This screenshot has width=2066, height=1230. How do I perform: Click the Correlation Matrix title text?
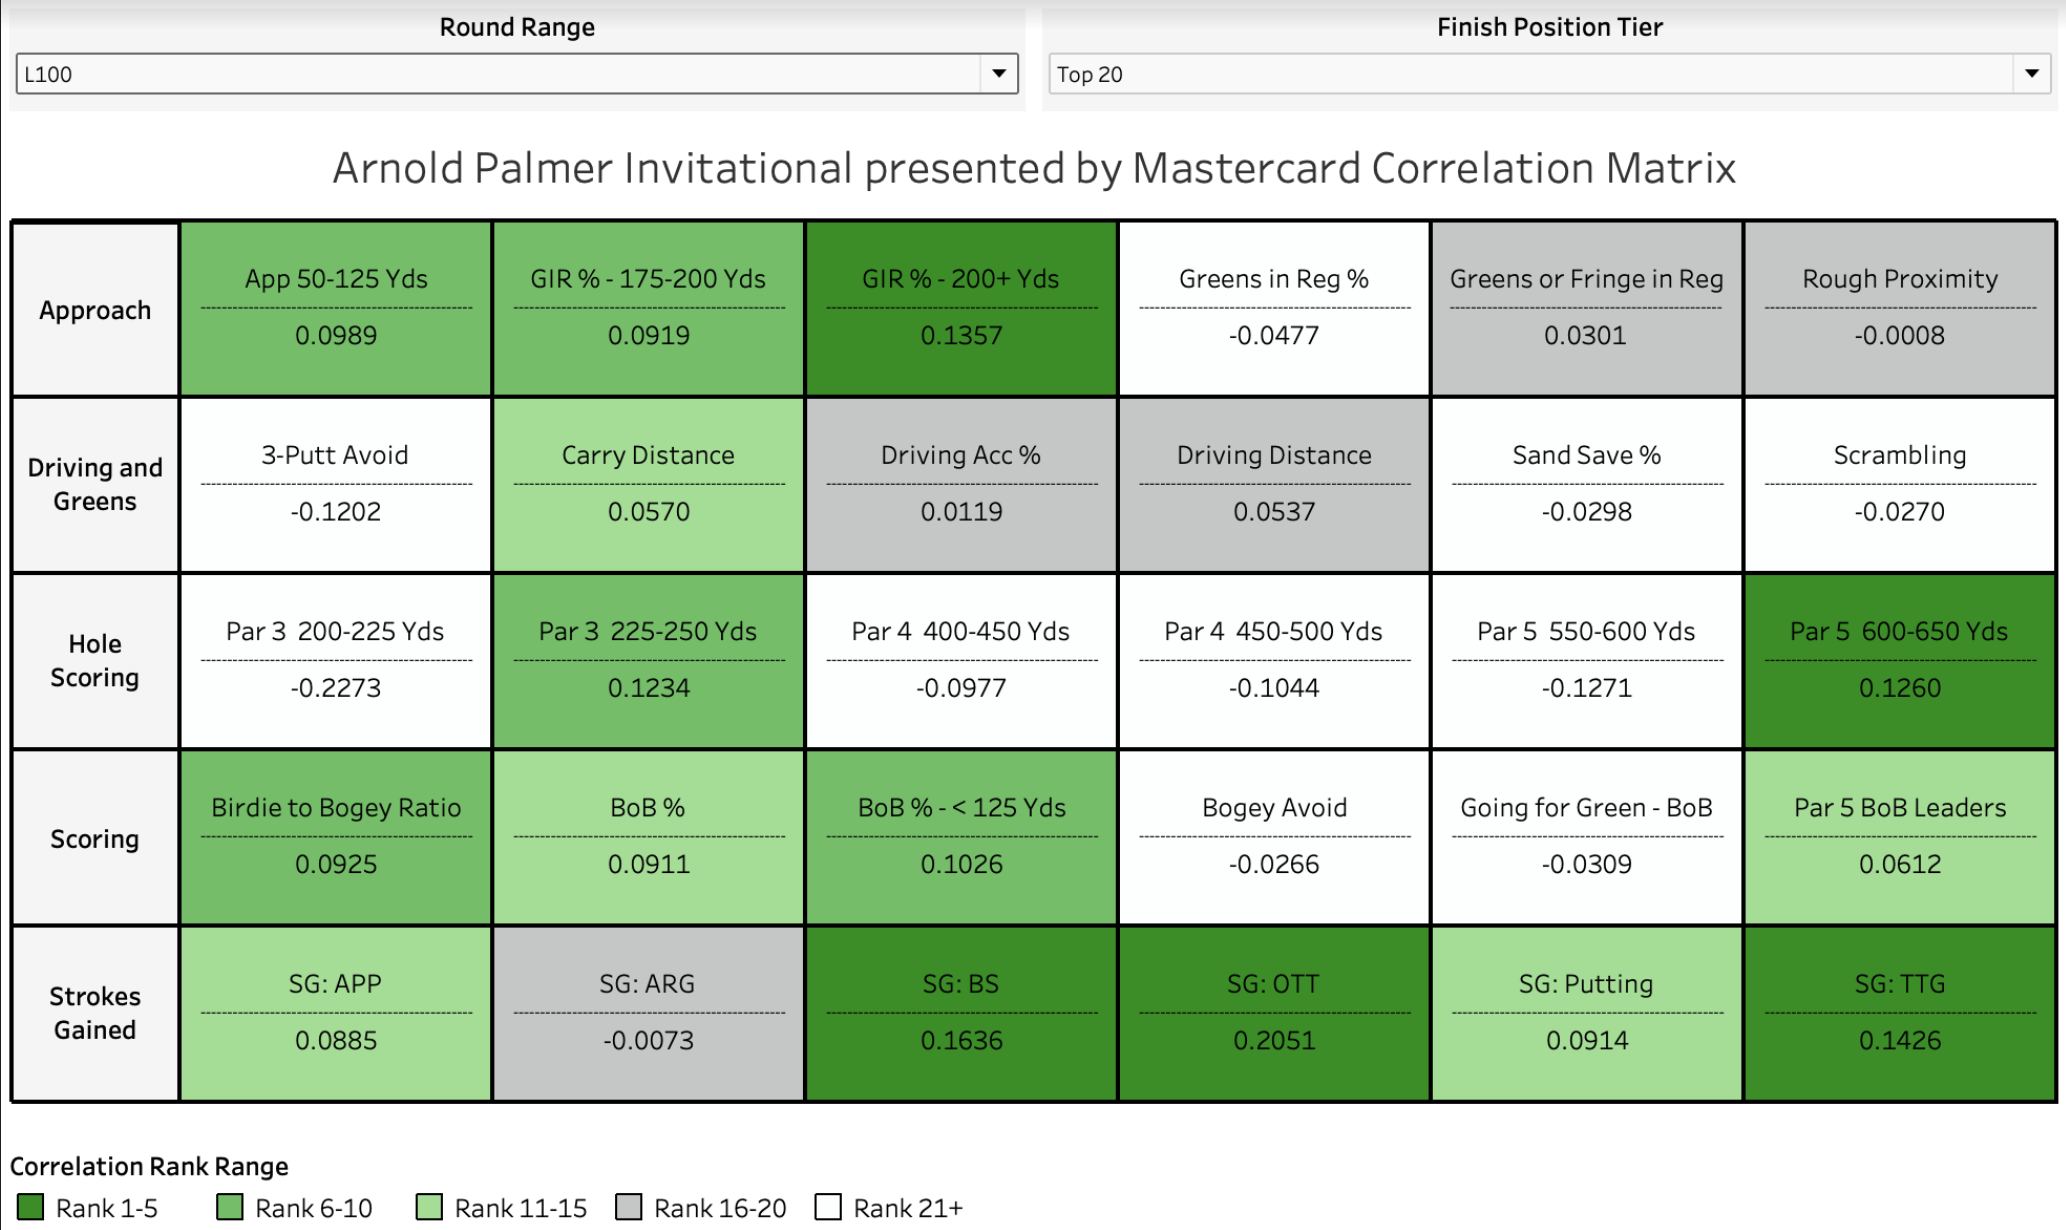pyautogui.click(x=1033, y=168)
